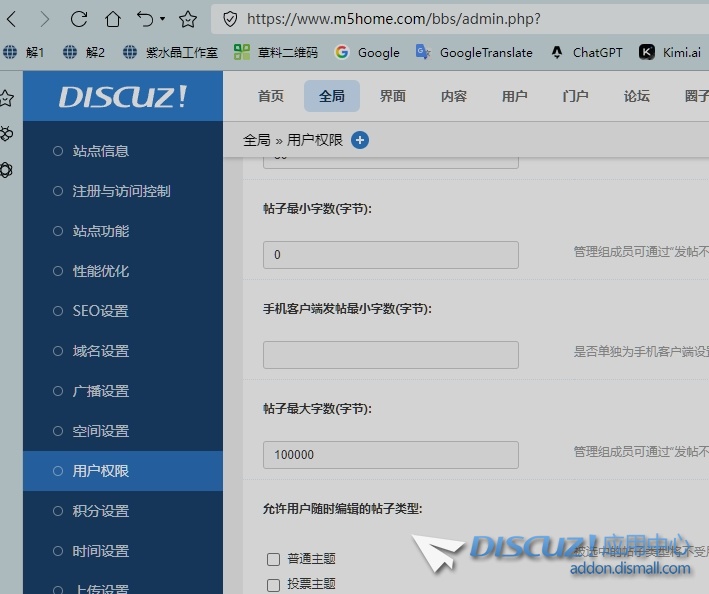Open the 草料二维码 bookmark
This screenshot has height=594, width=709.
276,52
